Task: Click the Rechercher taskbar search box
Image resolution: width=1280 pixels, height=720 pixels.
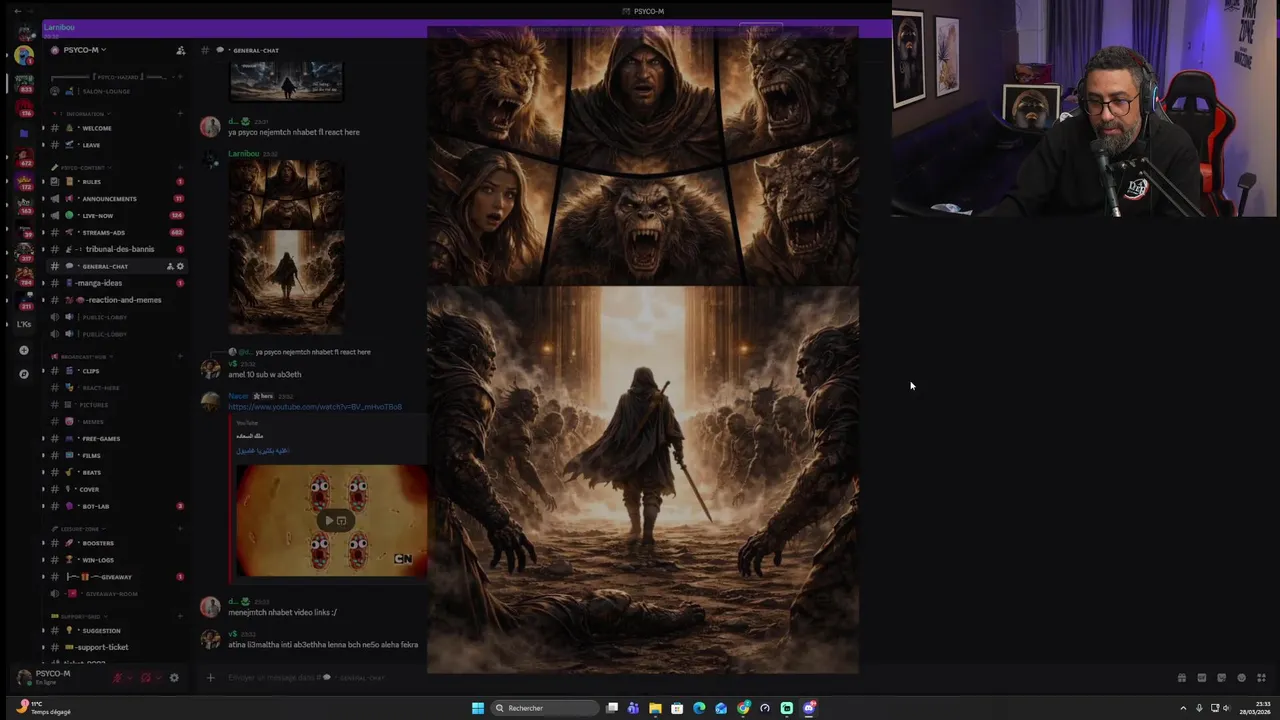Action: [545, 708]
